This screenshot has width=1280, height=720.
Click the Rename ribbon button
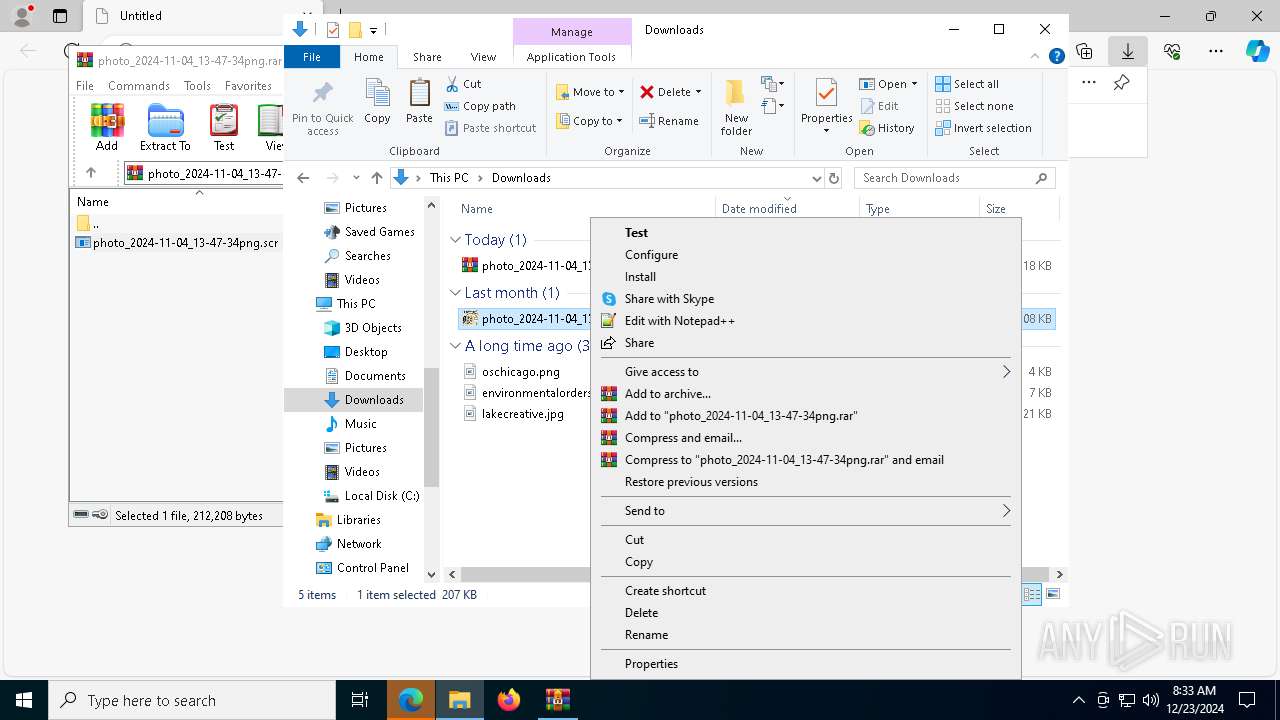[669, 121]
